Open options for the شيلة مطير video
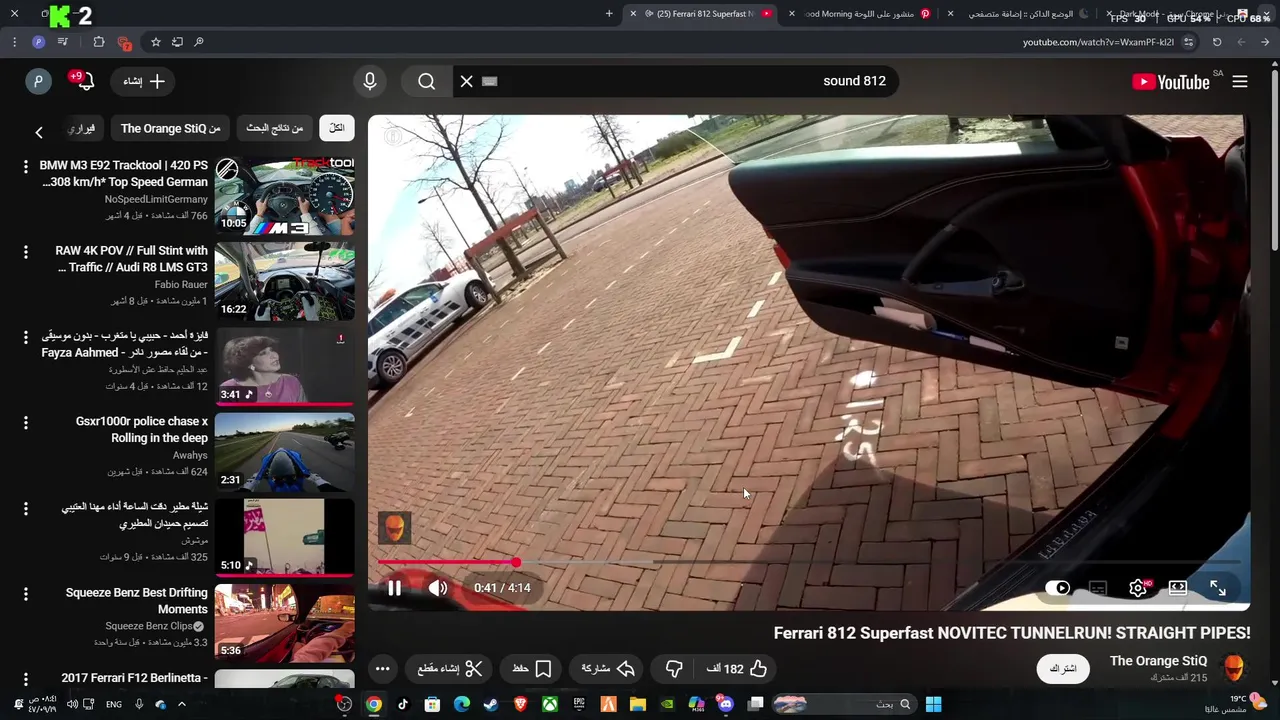The width and height of the screenshot is (1280, 720). 26,509
